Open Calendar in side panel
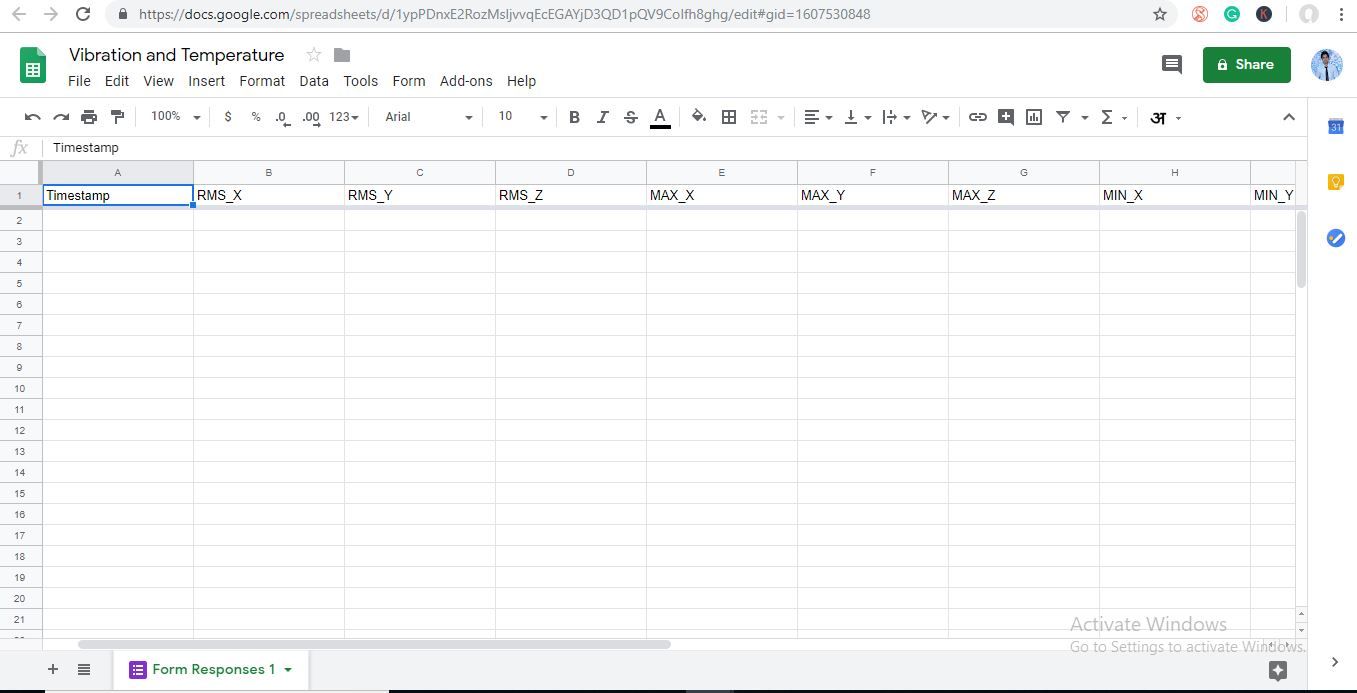 (x=1335, y=126)
